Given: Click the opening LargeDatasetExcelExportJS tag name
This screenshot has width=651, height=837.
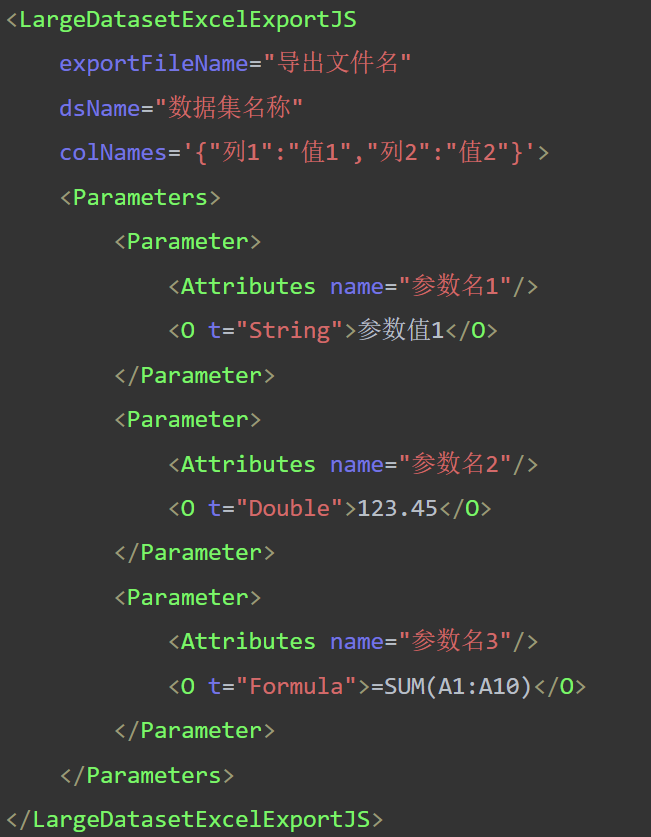Looking at the screenshot, I should (187, 19).
